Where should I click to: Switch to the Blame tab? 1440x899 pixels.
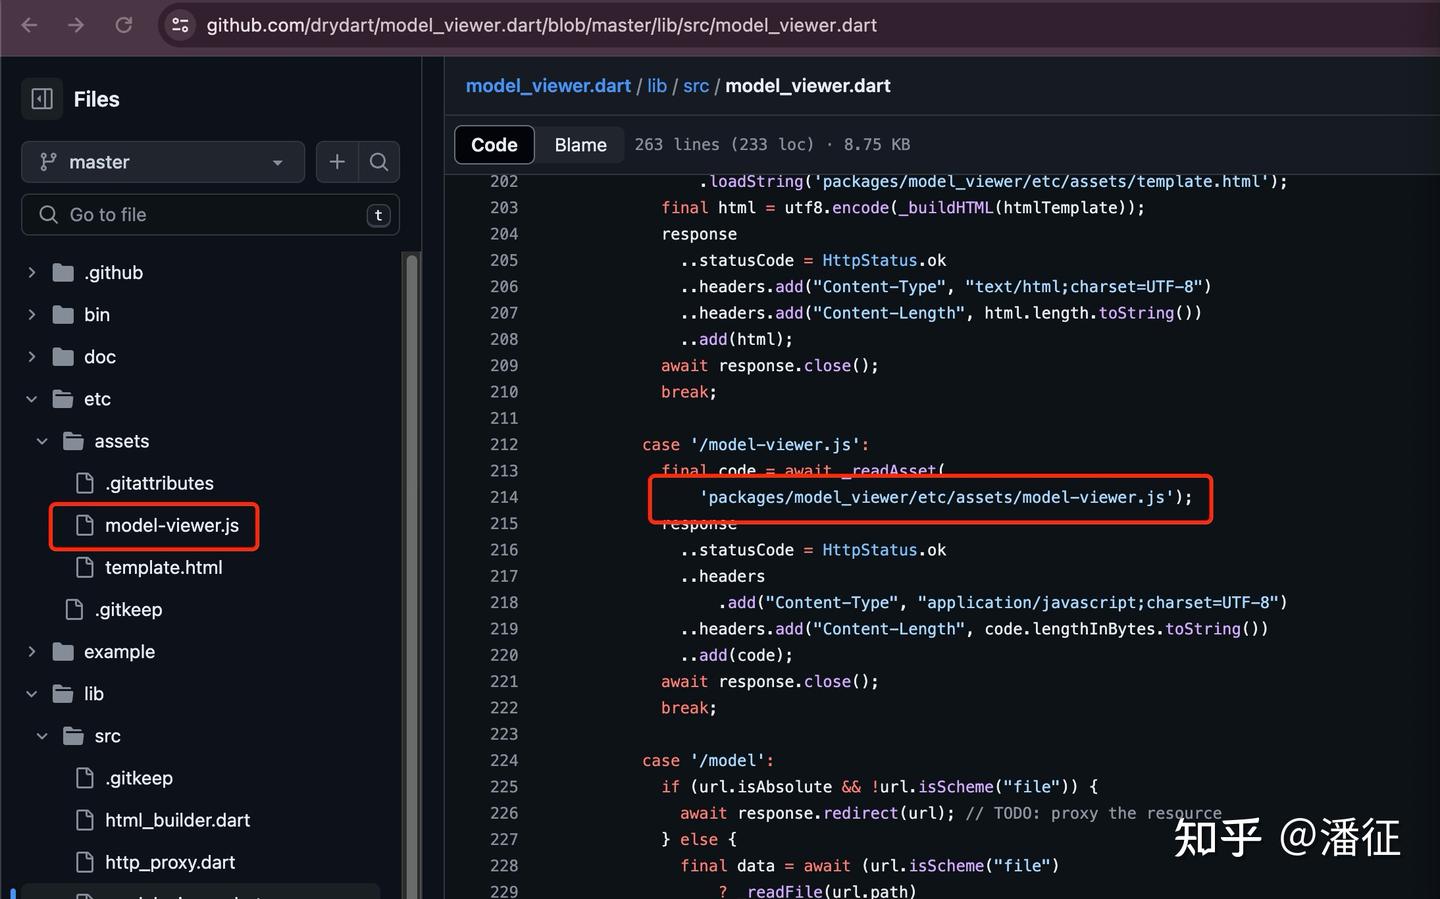click(x=580, y=145)
